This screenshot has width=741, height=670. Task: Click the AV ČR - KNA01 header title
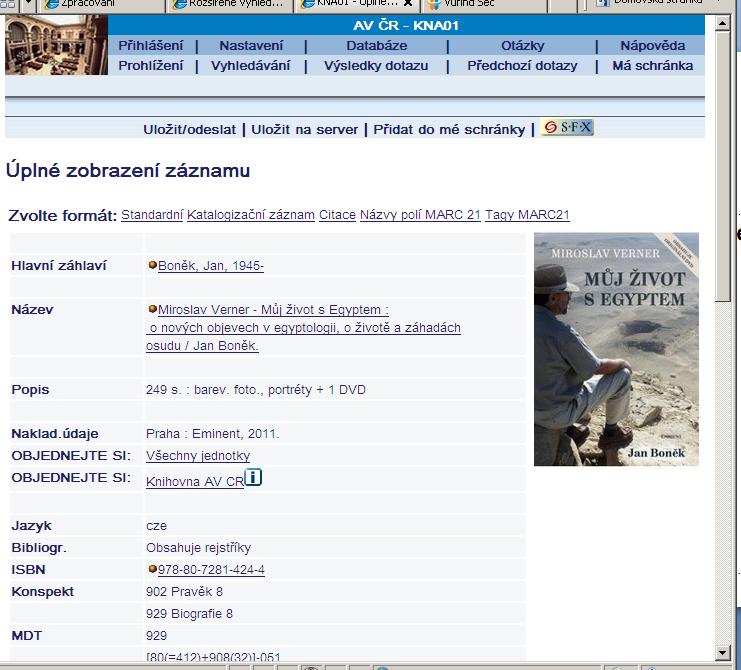coord(406,25)
